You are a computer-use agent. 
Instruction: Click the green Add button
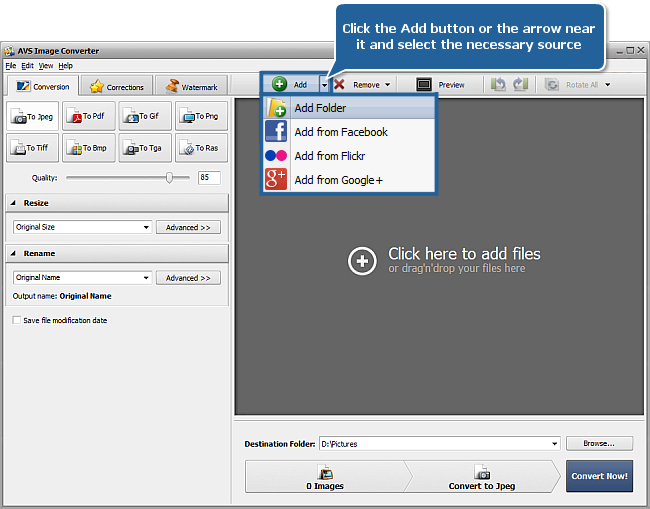[290, 85]
